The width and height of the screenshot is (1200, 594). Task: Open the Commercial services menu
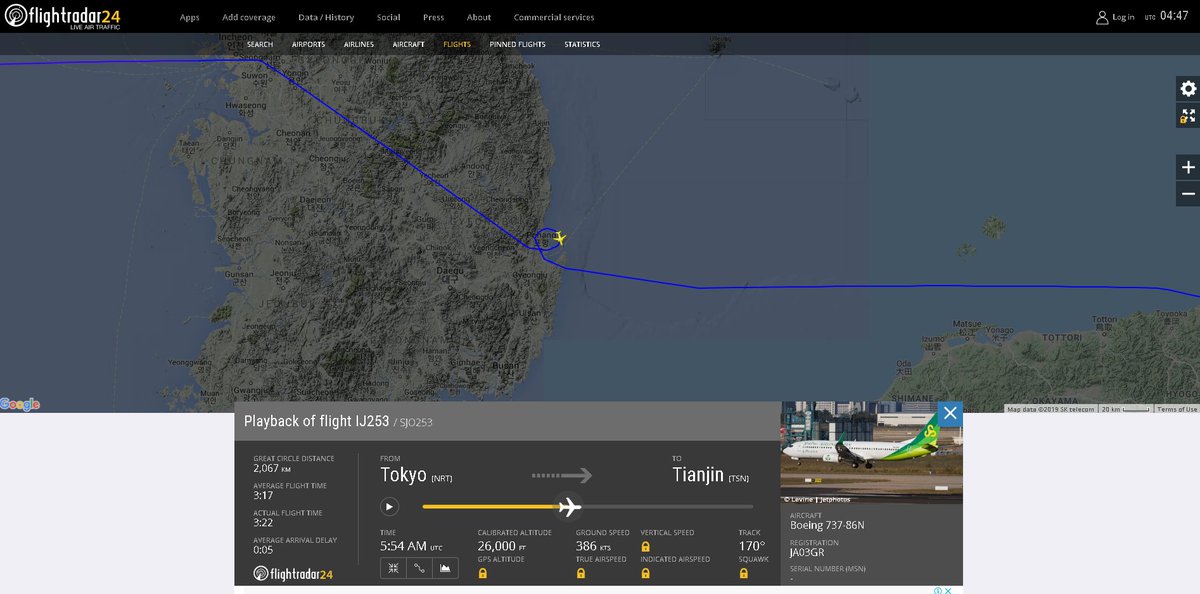click(553, 17)
